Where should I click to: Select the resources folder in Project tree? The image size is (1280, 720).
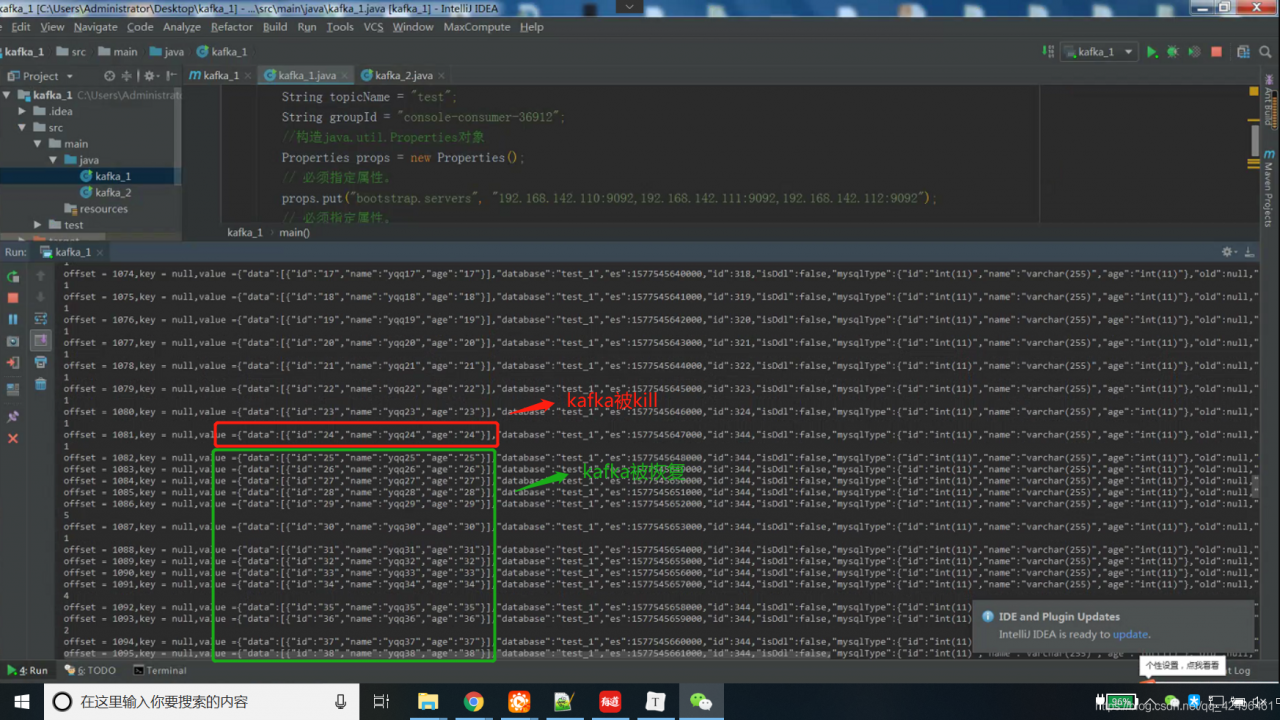pos(95,209)
